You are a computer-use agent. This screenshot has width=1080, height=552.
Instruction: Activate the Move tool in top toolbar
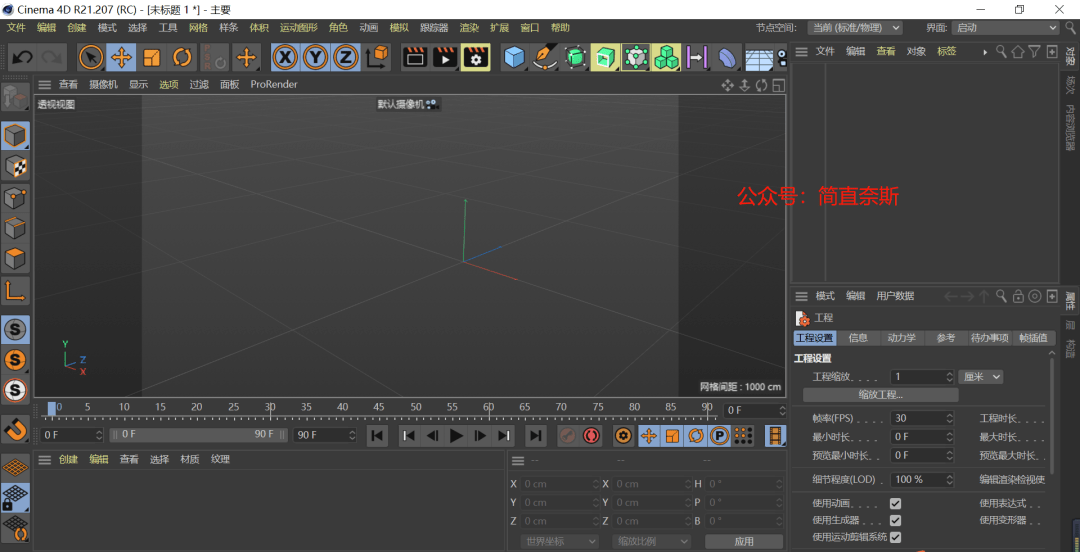tap(121, 57)
